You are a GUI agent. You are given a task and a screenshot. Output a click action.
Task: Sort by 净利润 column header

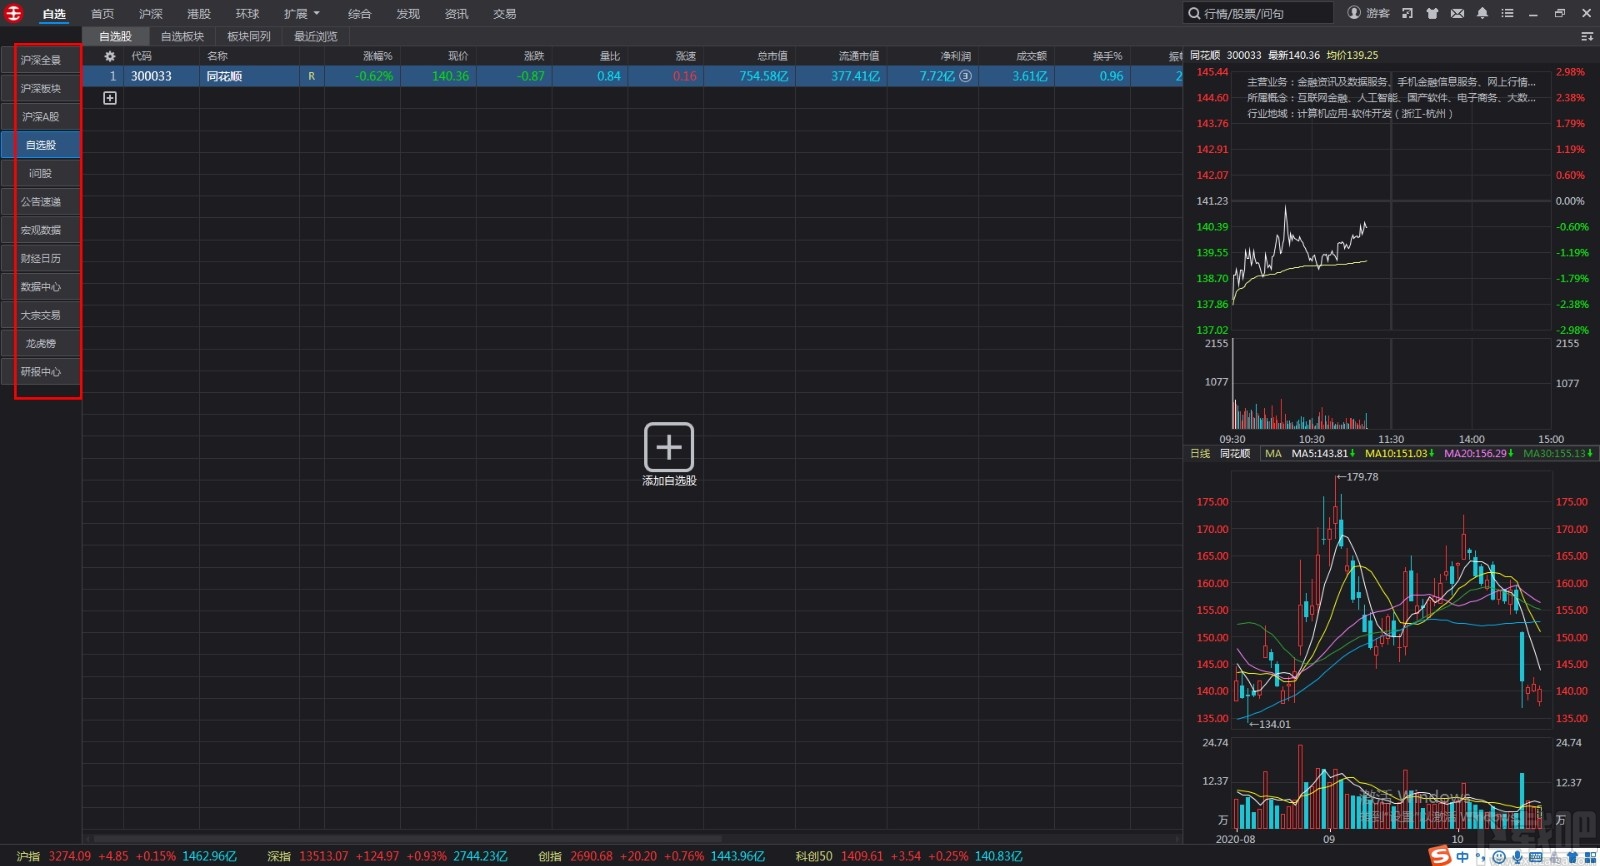coord(955,56)
